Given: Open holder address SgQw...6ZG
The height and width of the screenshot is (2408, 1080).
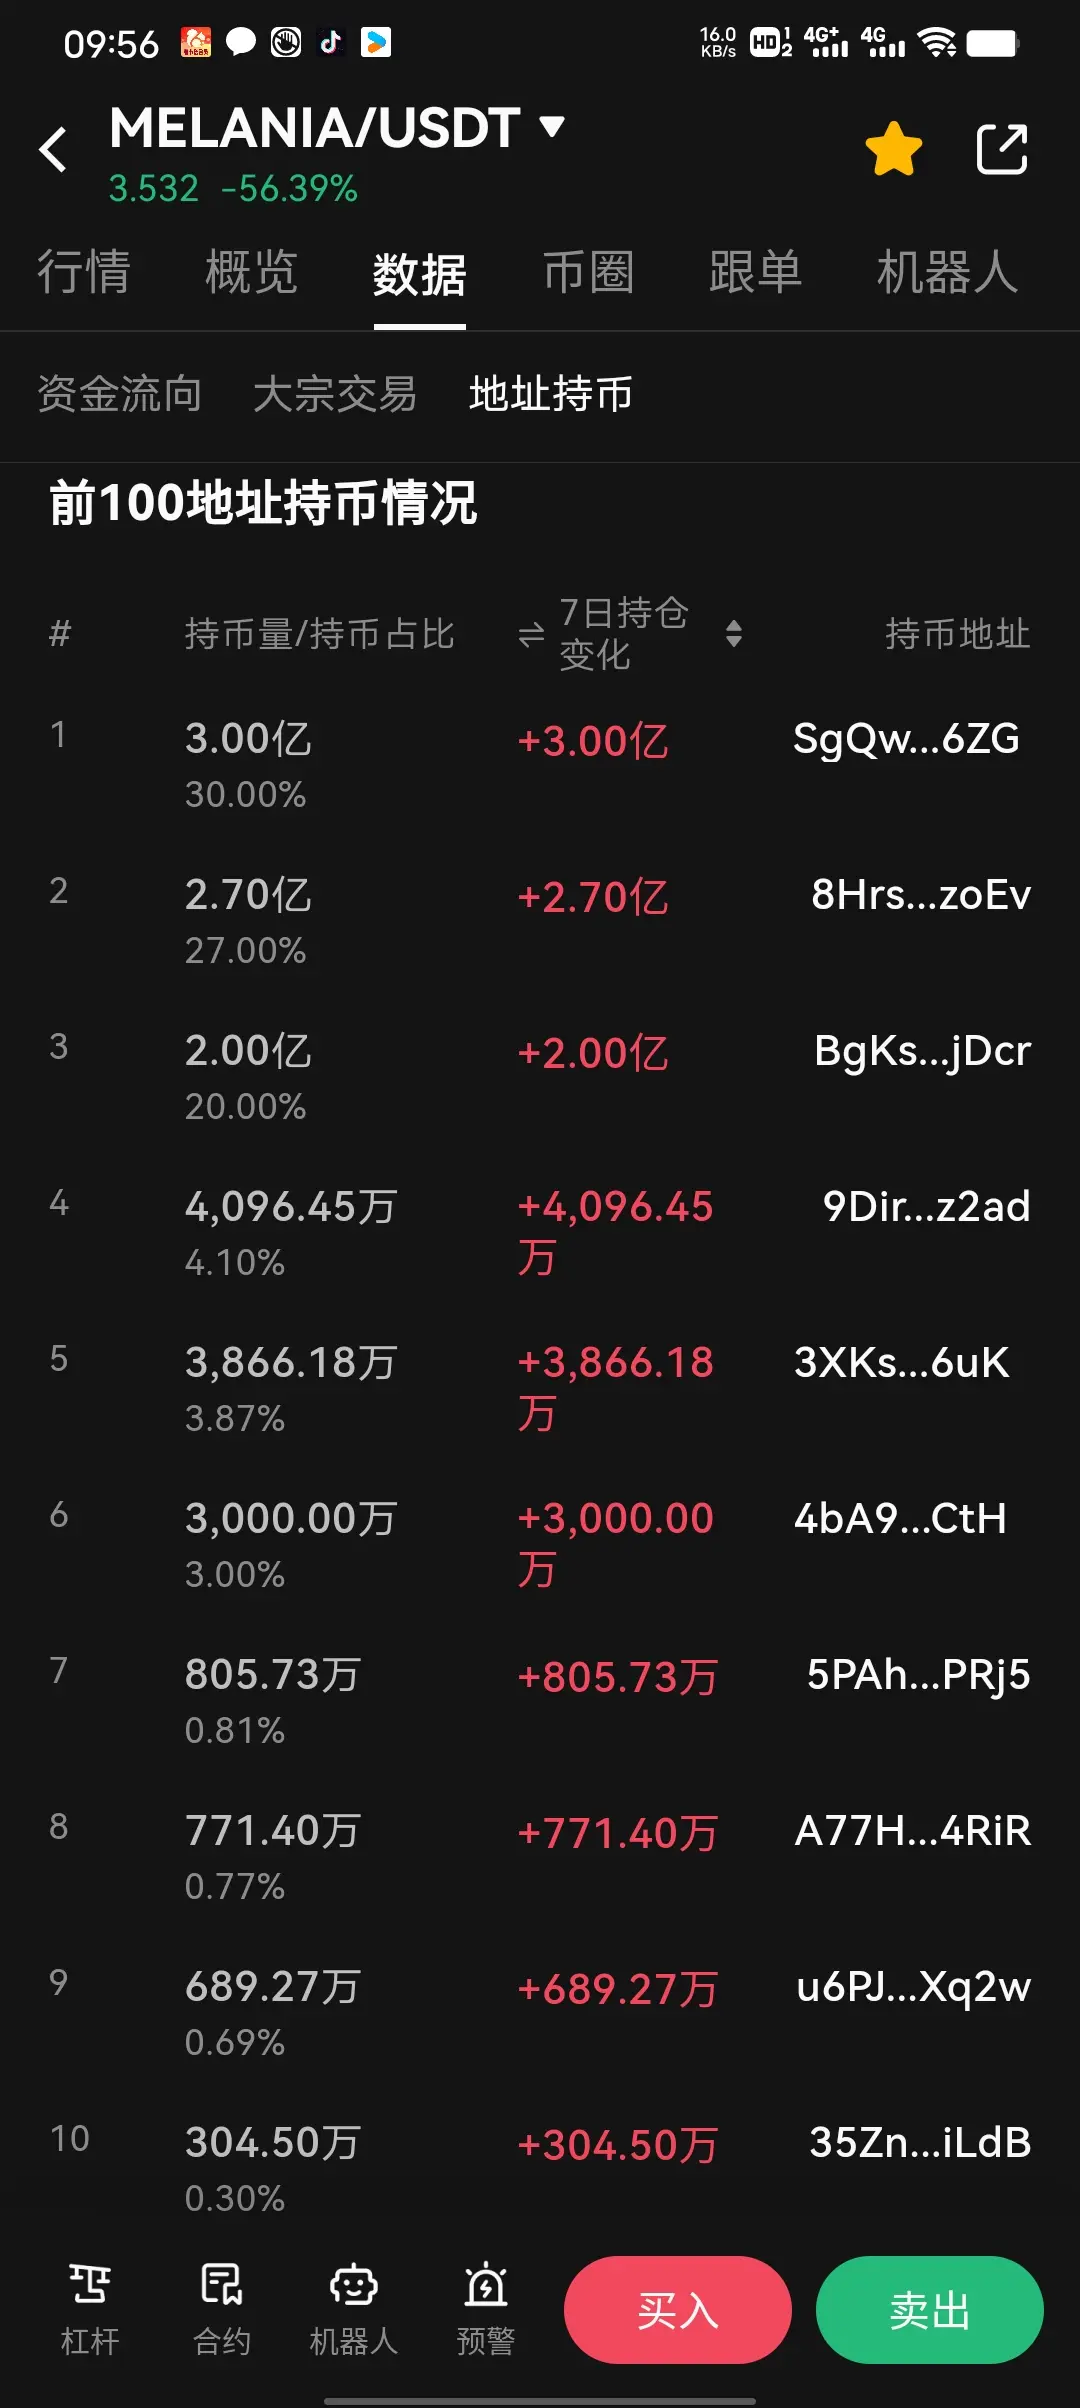Looking at the screenshot, I should pyautogui.click(x=906, y=739).
